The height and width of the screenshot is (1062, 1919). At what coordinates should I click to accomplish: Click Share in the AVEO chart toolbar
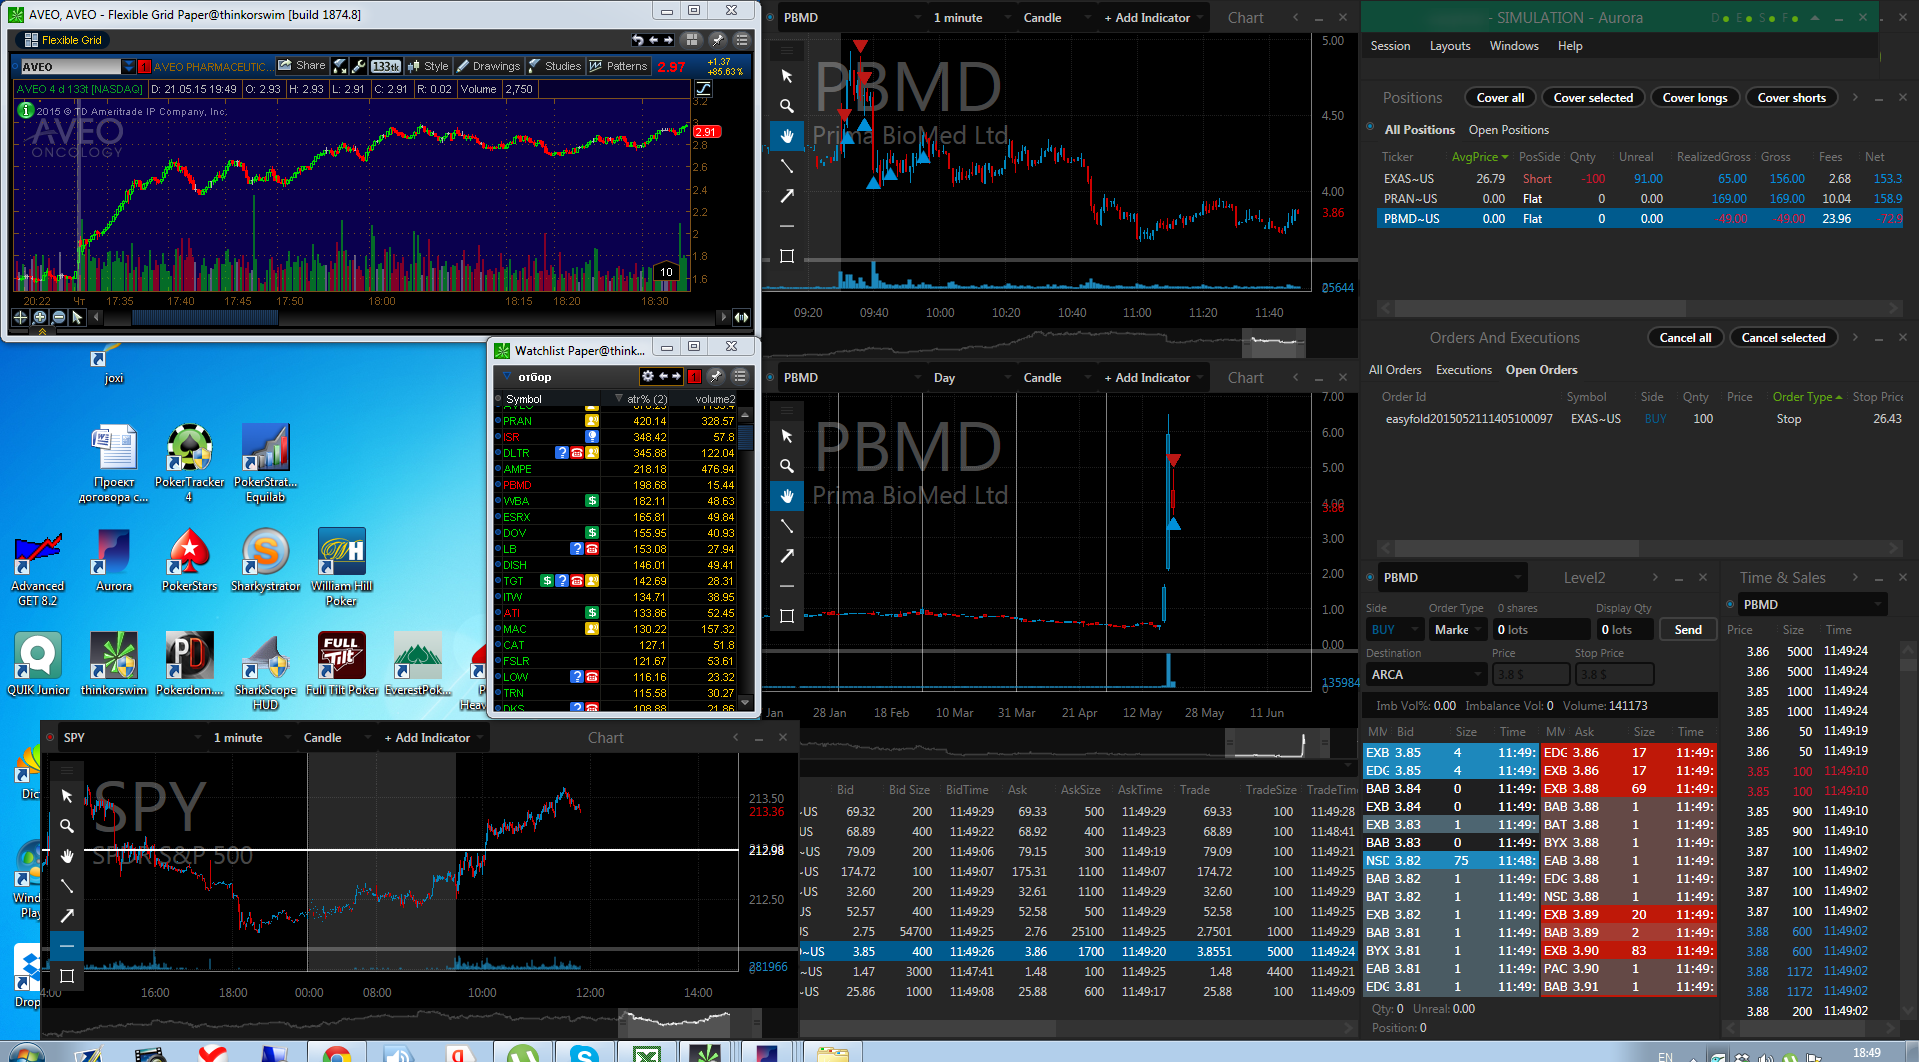[302, 66]
